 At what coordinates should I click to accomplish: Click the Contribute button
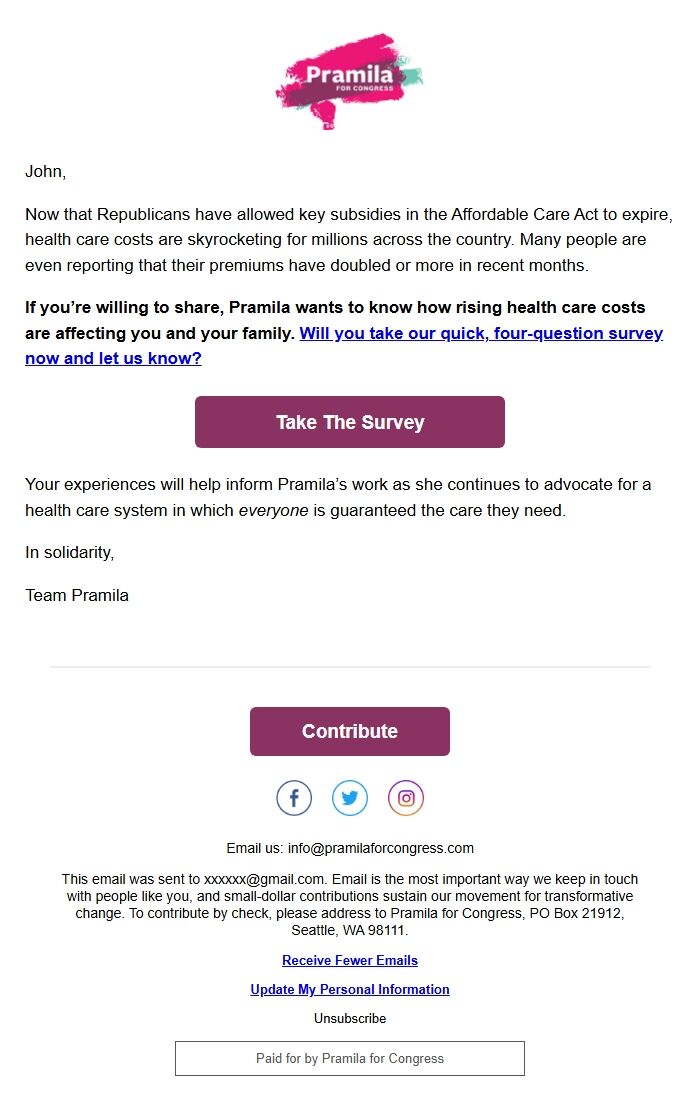(349, 731)
